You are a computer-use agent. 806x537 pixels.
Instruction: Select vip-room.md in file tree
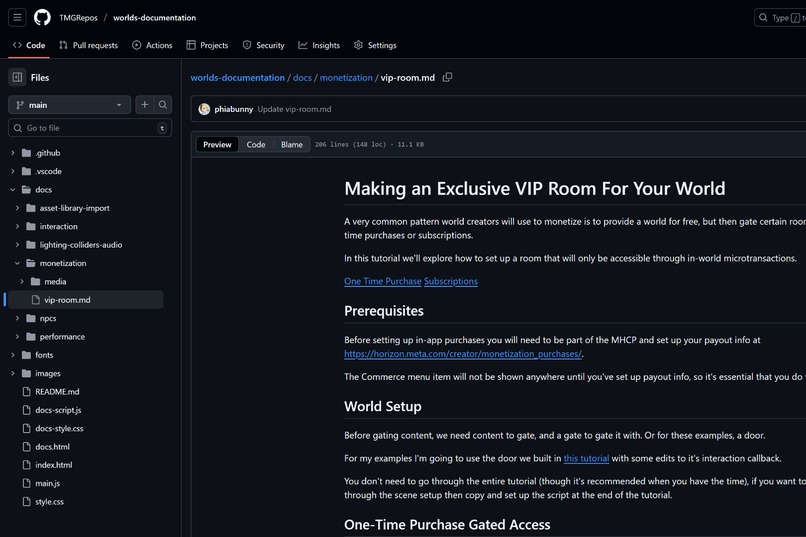pyautogui.click(x=84, y=300)
